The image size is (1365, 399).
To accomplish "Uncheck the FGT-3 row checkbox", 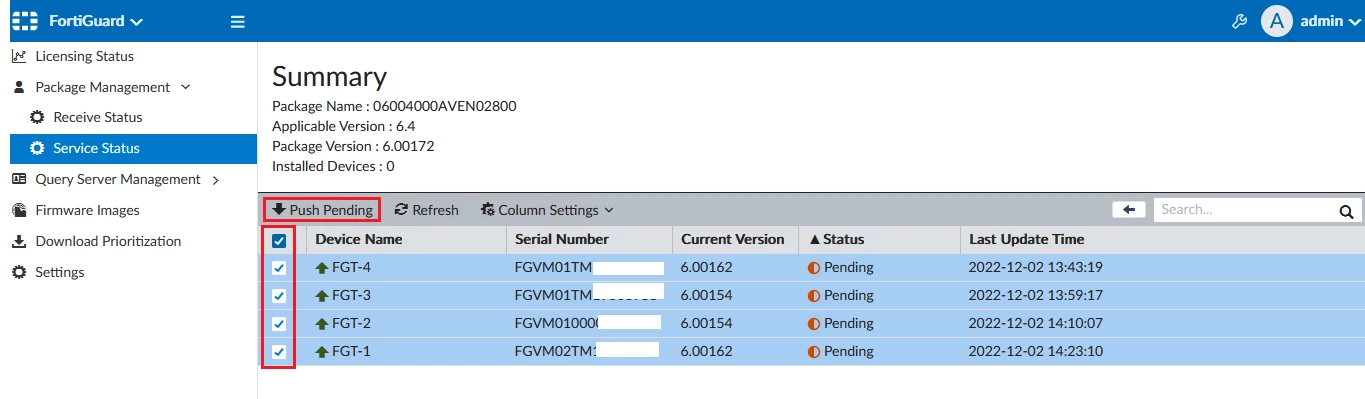I will coord(279,296).
